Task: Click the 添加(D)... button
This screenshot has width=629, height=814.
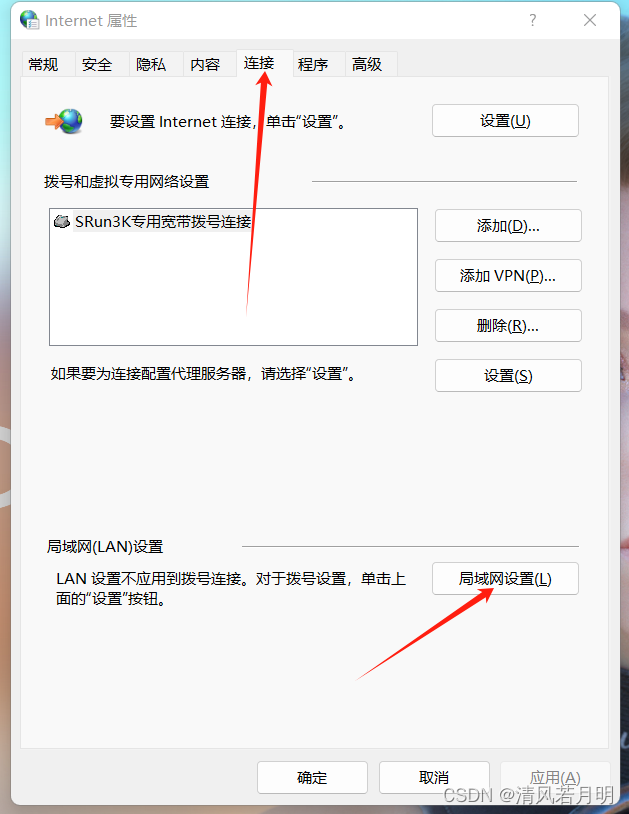Action: pyautogui.click(x=509, y=226)
